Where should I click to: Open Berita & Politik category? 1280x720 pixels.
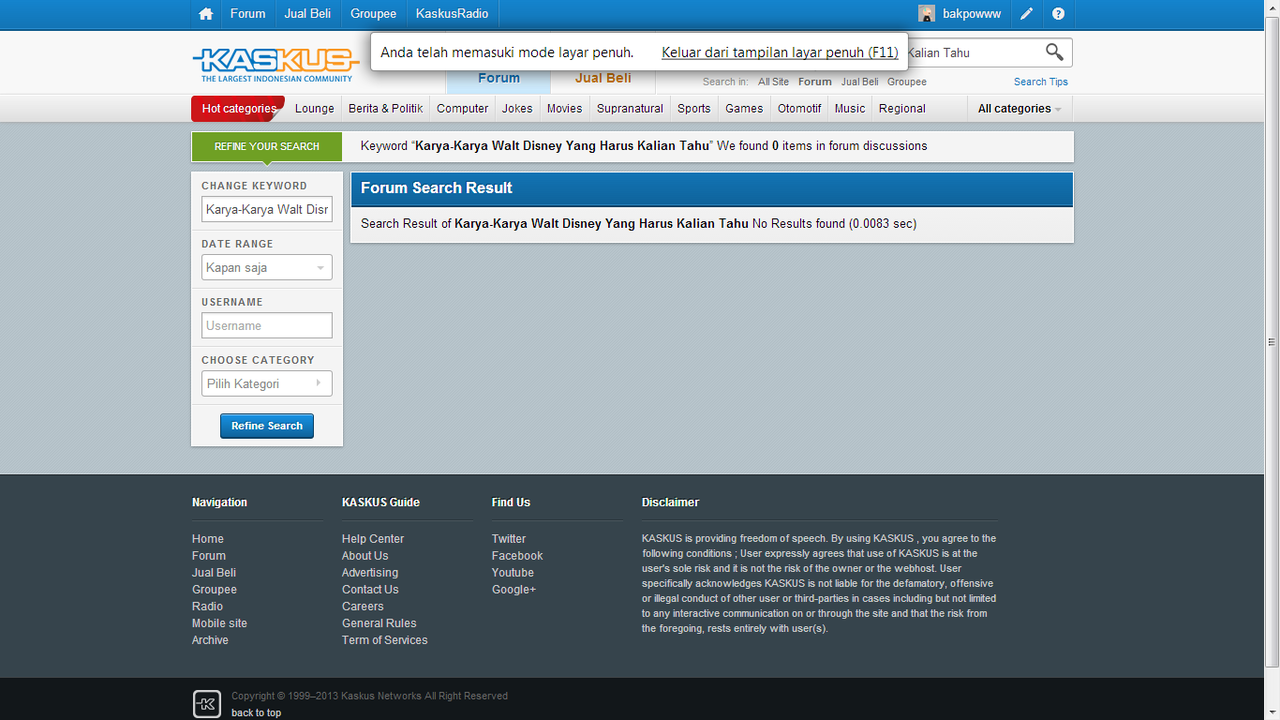[x=386, y=109]
